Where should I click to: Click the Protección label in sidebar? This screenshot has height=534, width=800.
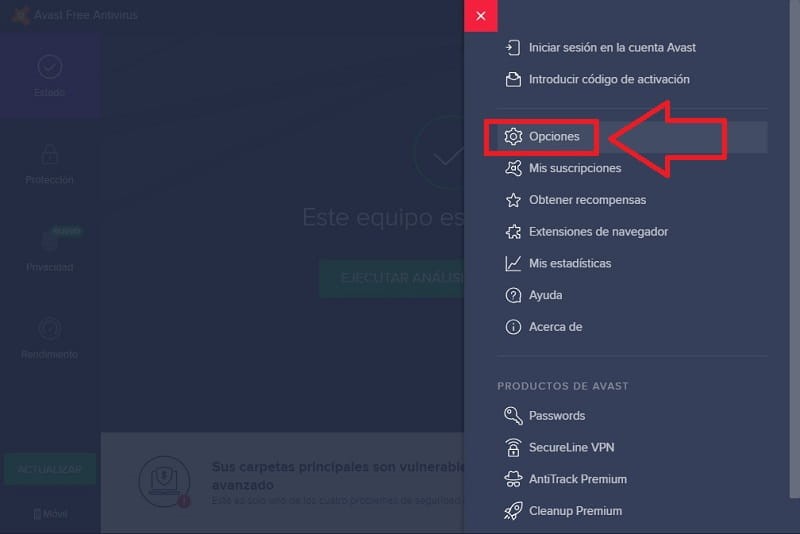click(49, 180)
